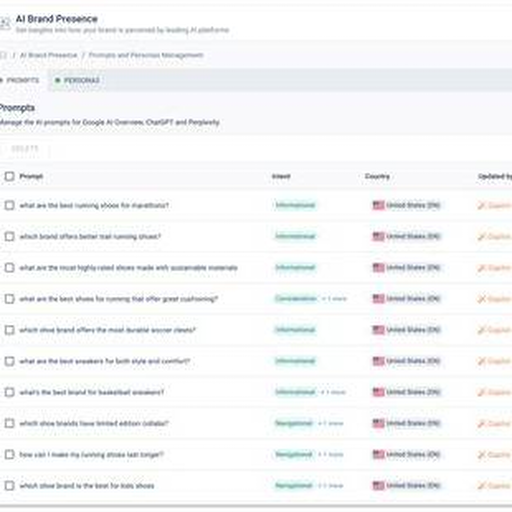Click the US flag in great cushioning row
Viewport: 512px width, 512px height.
[x=378, y=298]
